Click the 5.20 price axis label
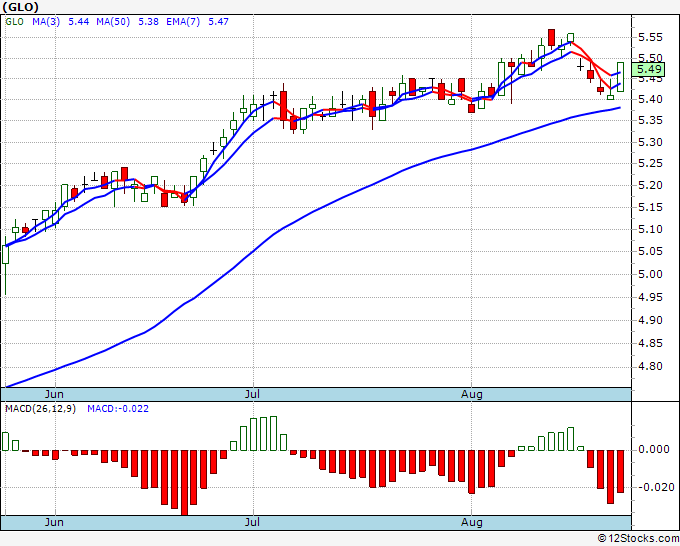Viewport: 680px width, 546px height. [x=651, y=185]
